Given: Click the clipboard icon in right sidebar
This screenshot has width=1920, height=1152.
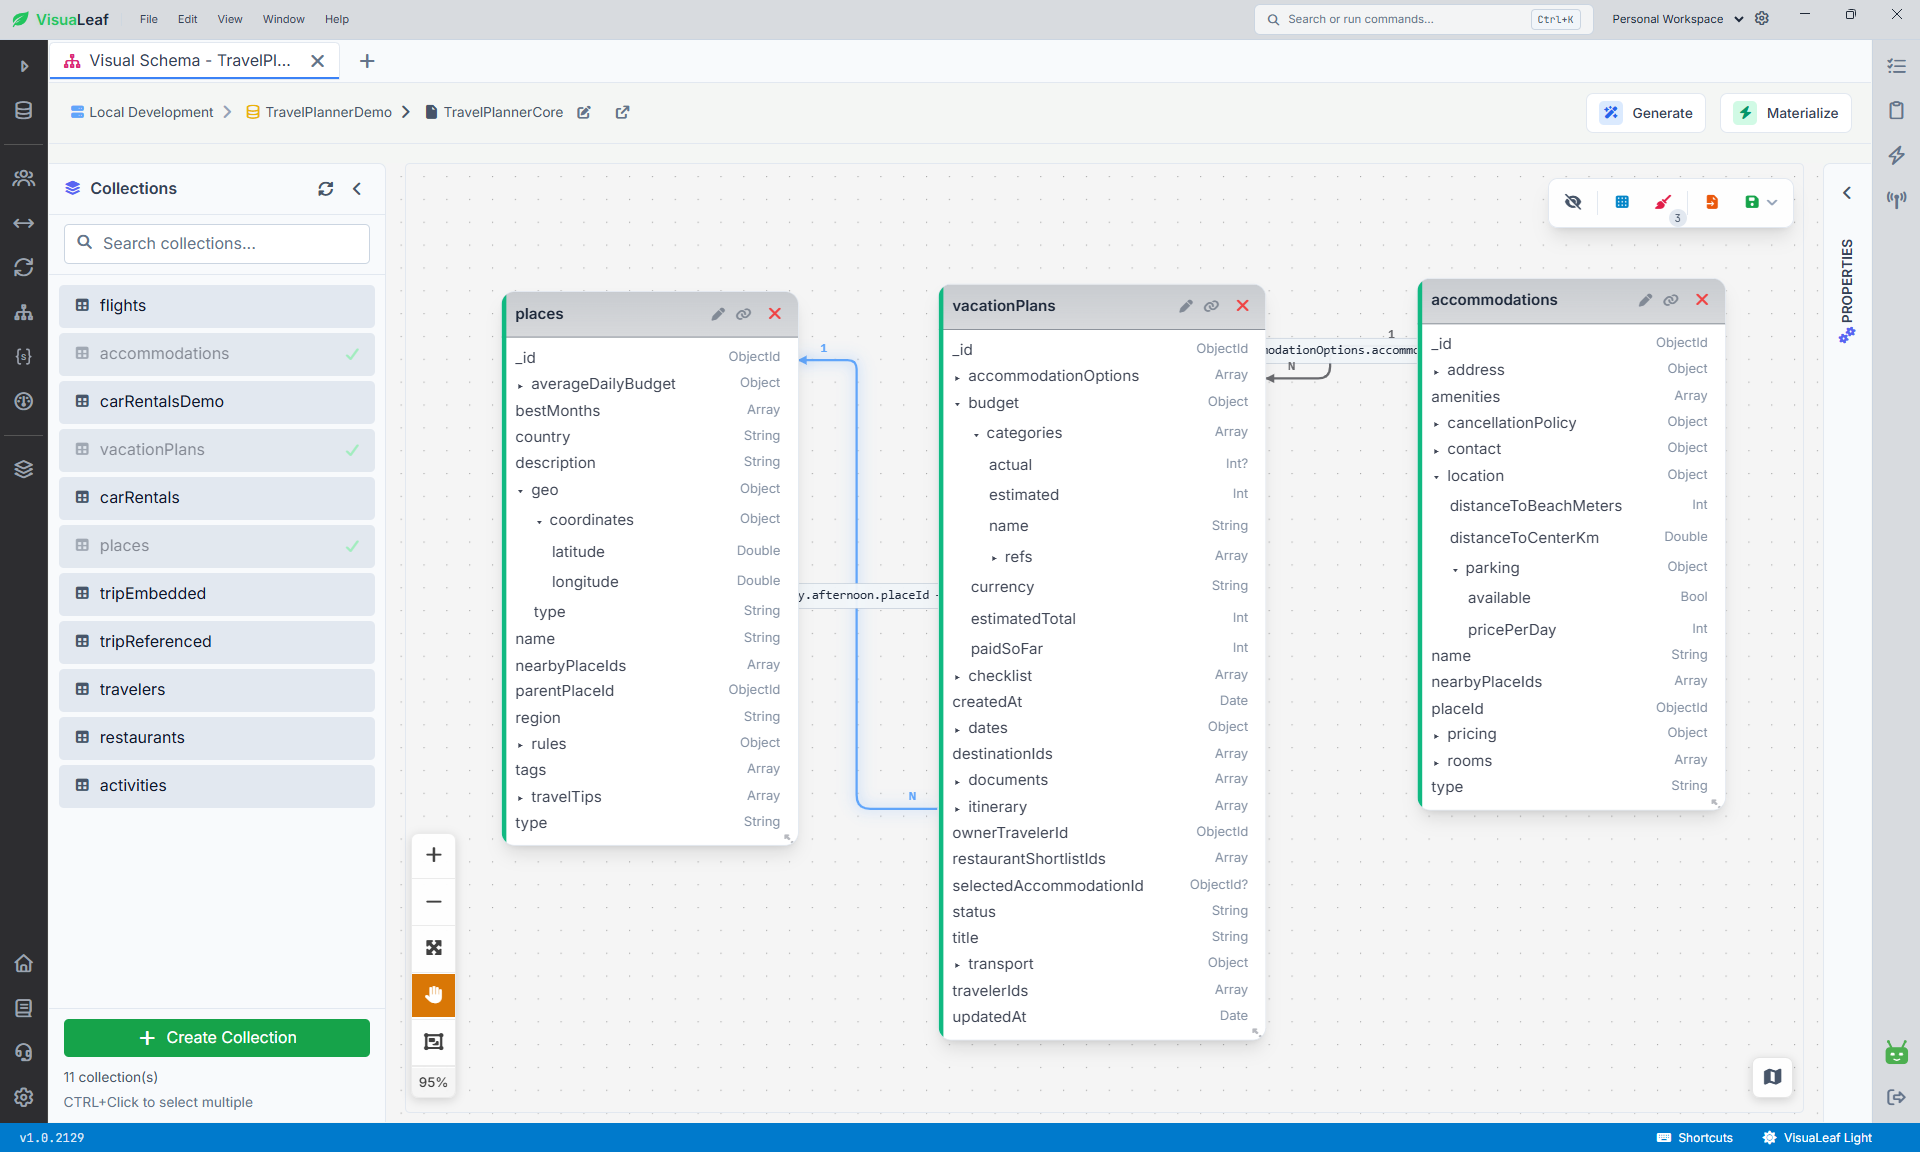Looking at the screenshot, I should pos(1896,111).
